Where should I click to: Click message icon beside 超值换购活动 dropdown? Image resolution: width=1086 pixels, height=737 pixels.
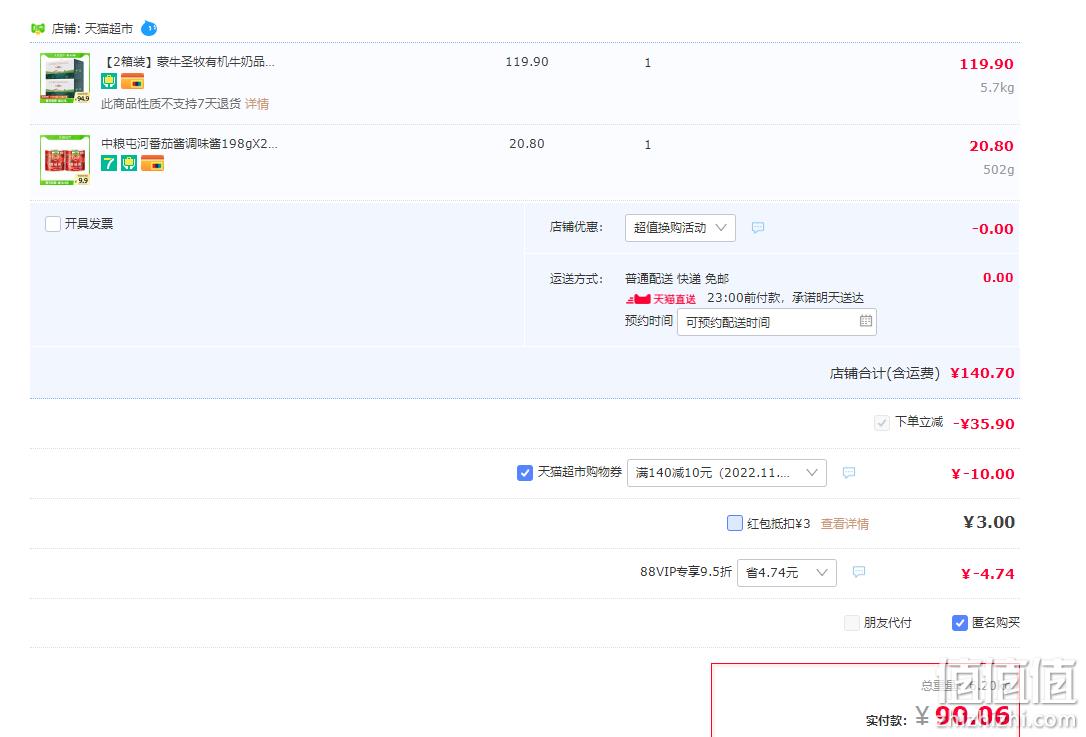pos(758,227)
